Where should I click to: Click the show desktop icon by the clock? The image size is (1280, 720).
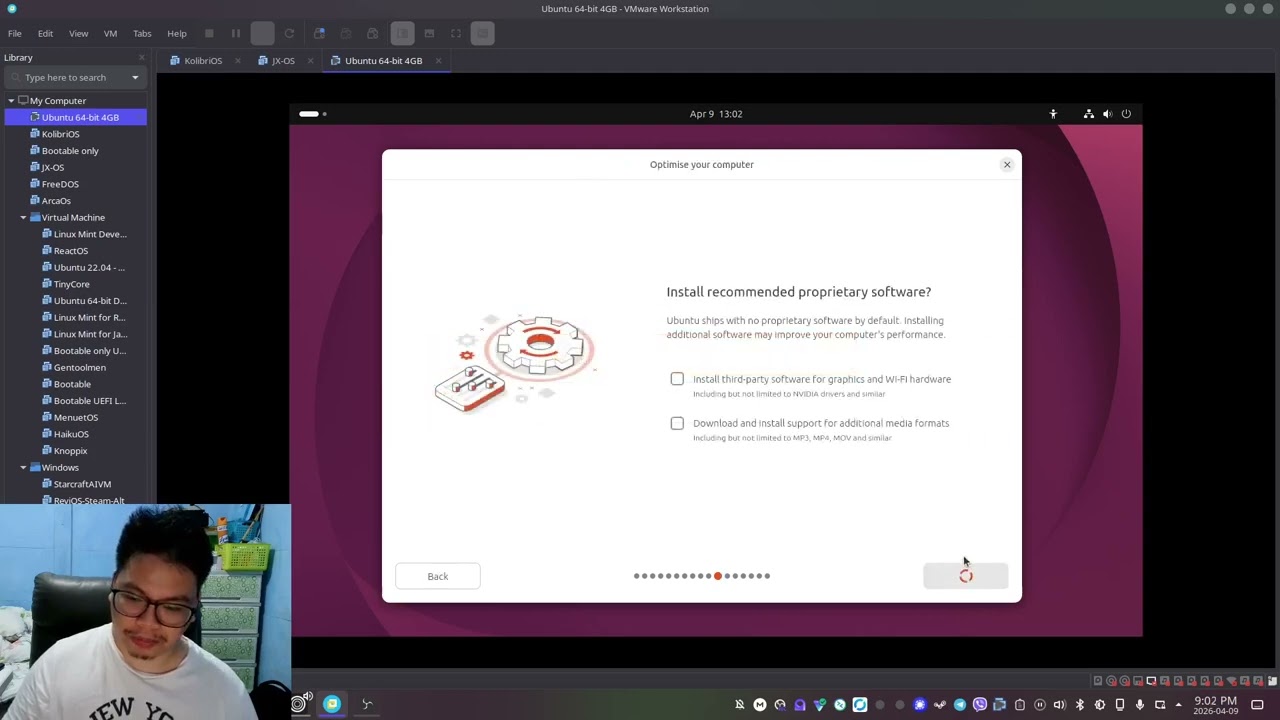1258,704
